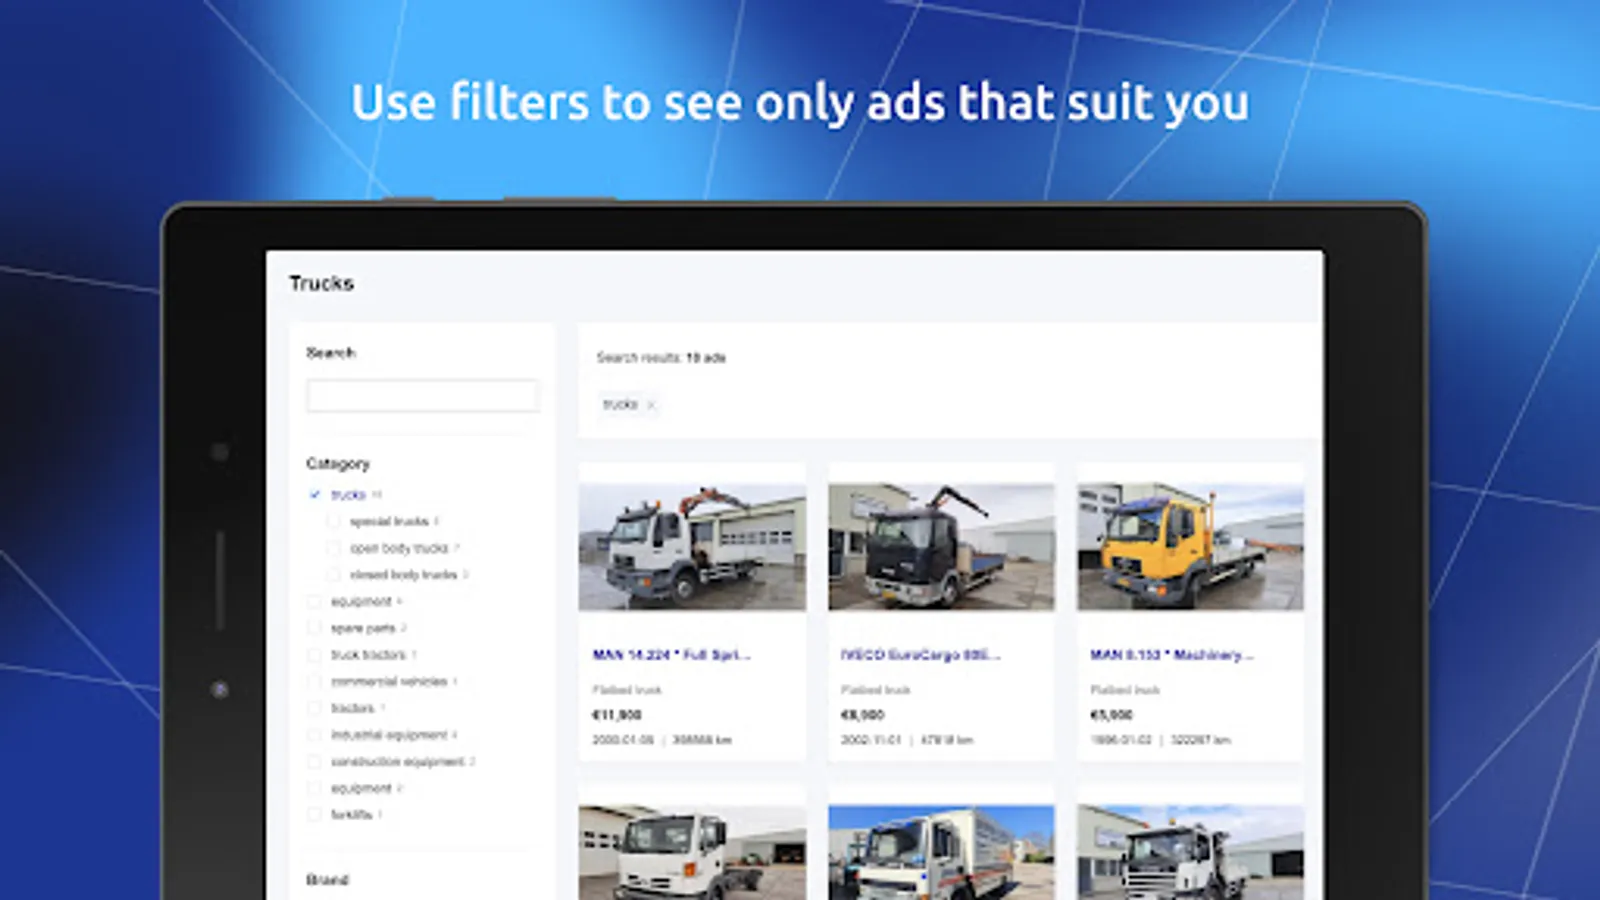Image resolution: width=1600 pixels, height=900 pixels.
Task: Open the bottom-row white crane truck photo
Action: (1190, 852)
